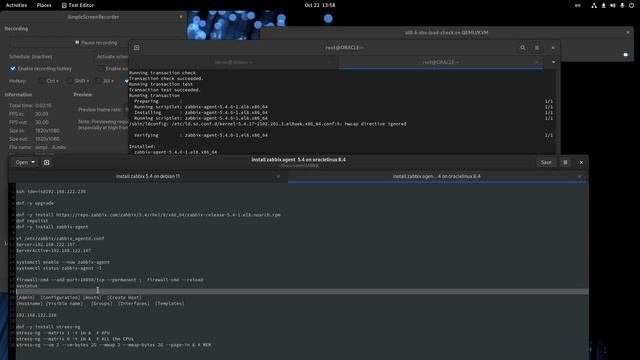Switch to the 'install zabbix 5.4 on debian 11' tab

(148, 176)
